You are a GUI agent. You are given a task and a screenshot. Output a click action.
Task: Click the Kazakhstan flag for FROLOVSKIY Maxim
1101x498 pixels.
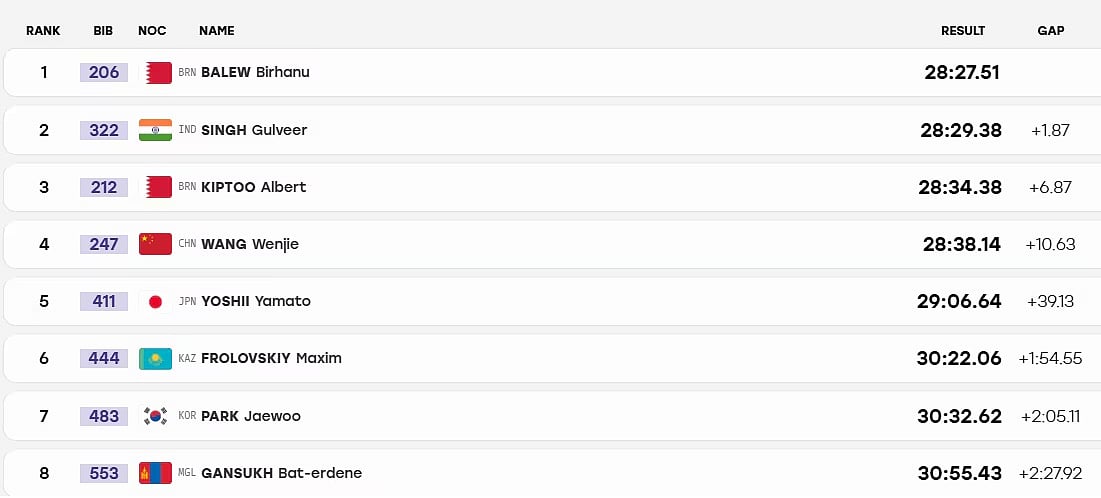(x=155, y=358)
